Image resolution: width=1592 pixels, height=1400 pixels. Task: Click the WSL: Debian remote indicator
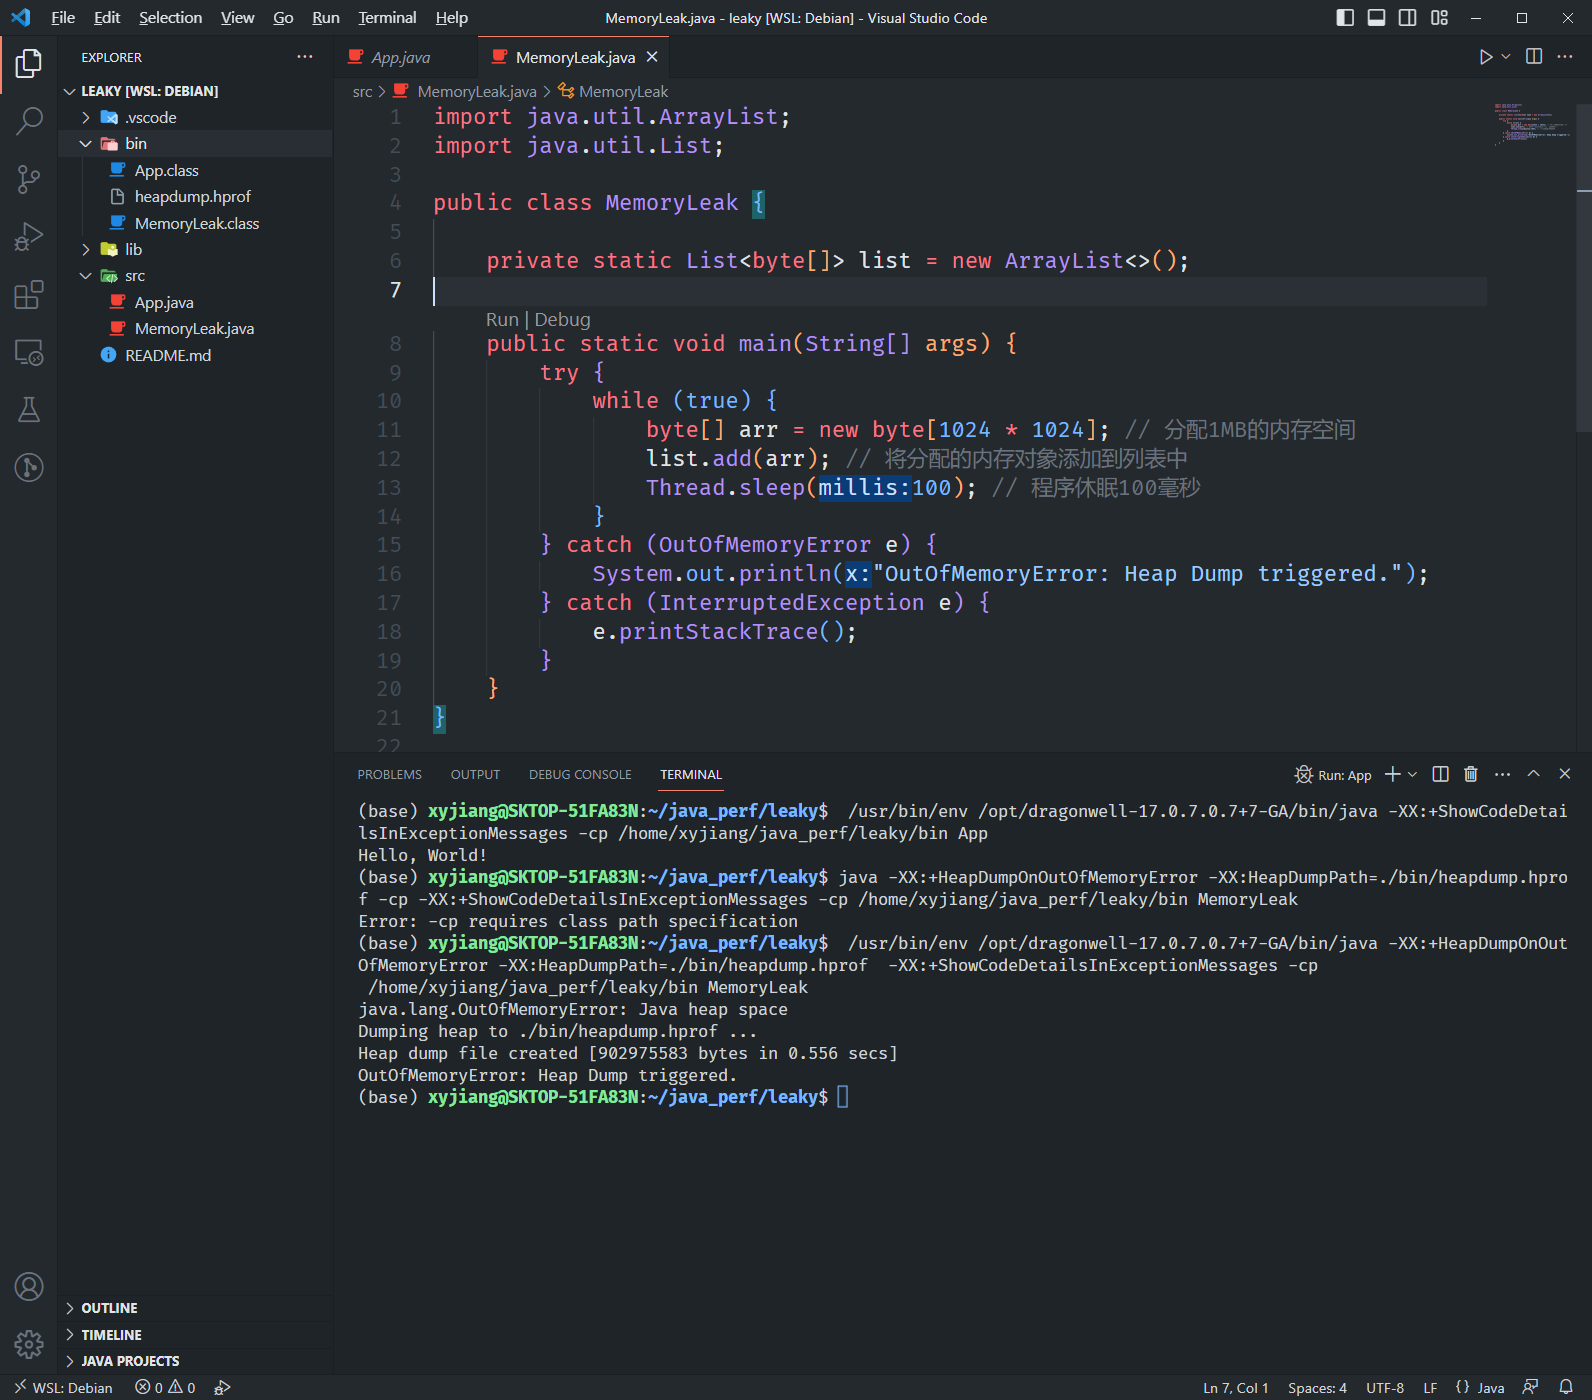(62, 1388)
